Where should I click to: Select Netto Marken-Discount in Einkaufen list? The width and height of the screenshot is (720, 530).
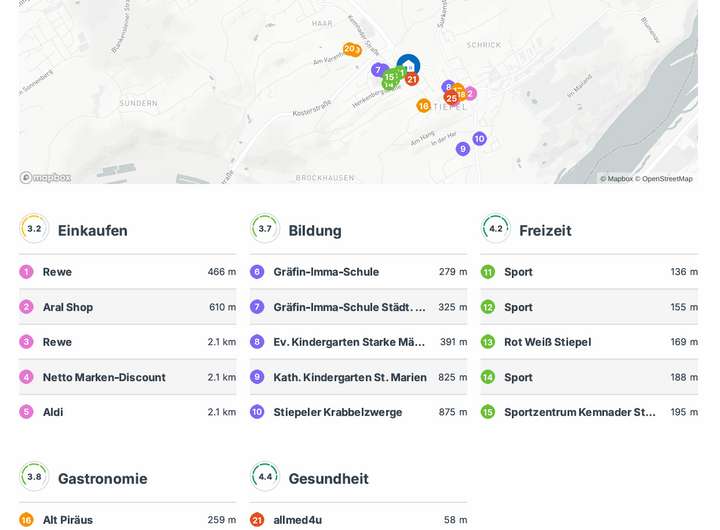(x=104, y=377)
